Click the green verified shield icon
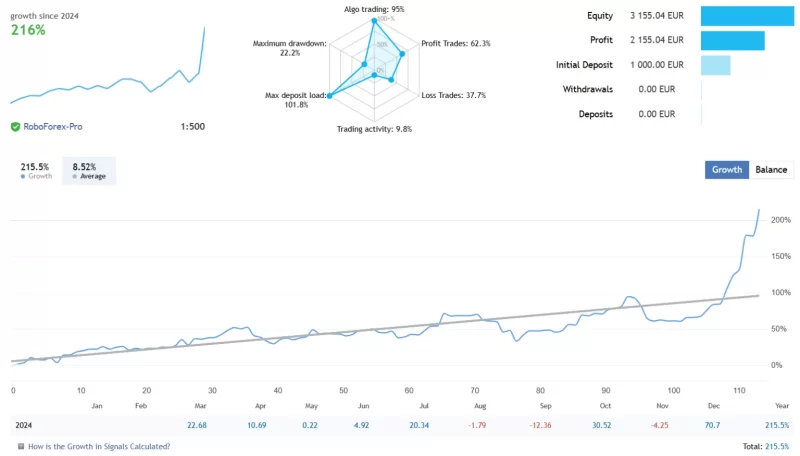Viewport: 800px width, 456px height. (x=15, y=127)
